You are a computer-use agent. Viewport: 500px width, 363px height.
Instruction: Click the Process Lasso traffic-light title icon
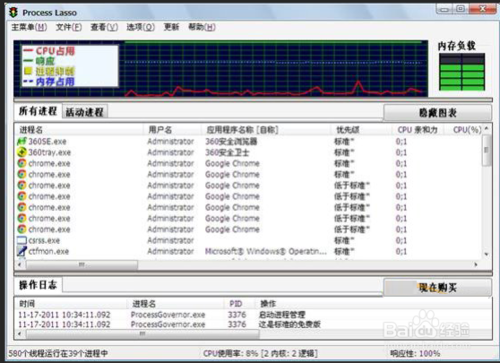click(x=14, y=13)
